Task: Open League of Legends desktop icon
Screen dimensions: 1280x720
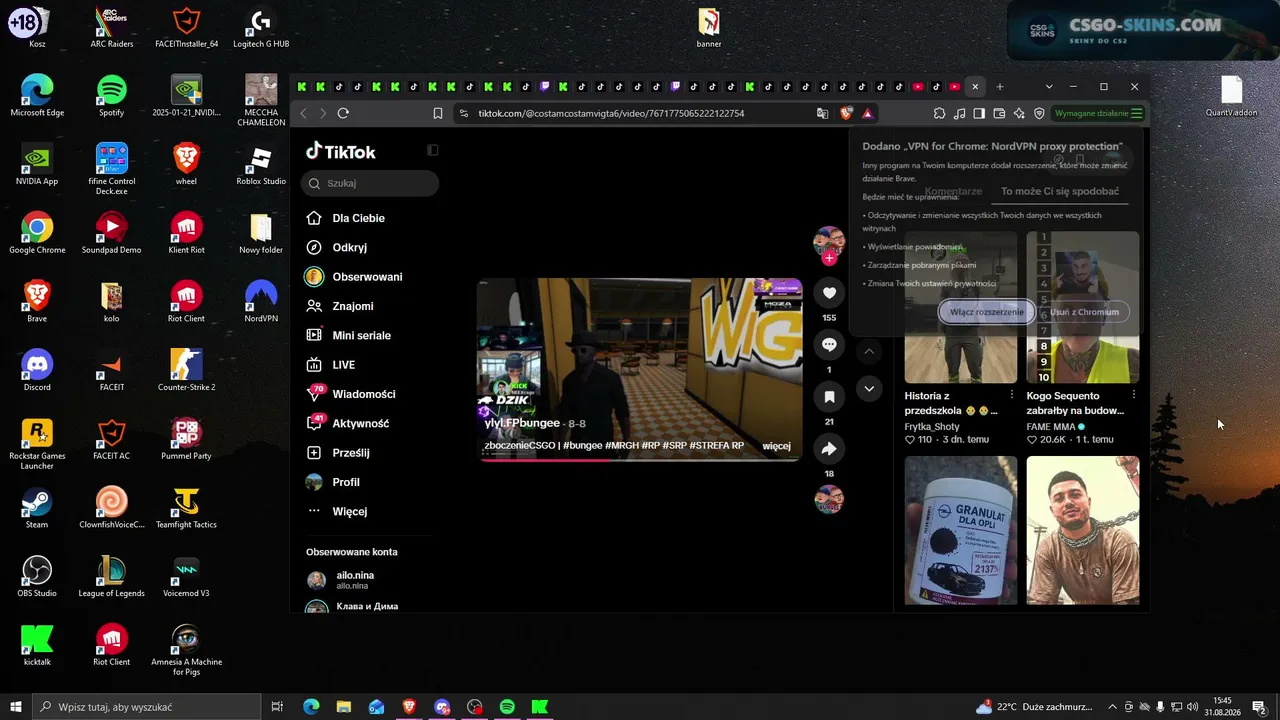Action: (x=111, y=575)
